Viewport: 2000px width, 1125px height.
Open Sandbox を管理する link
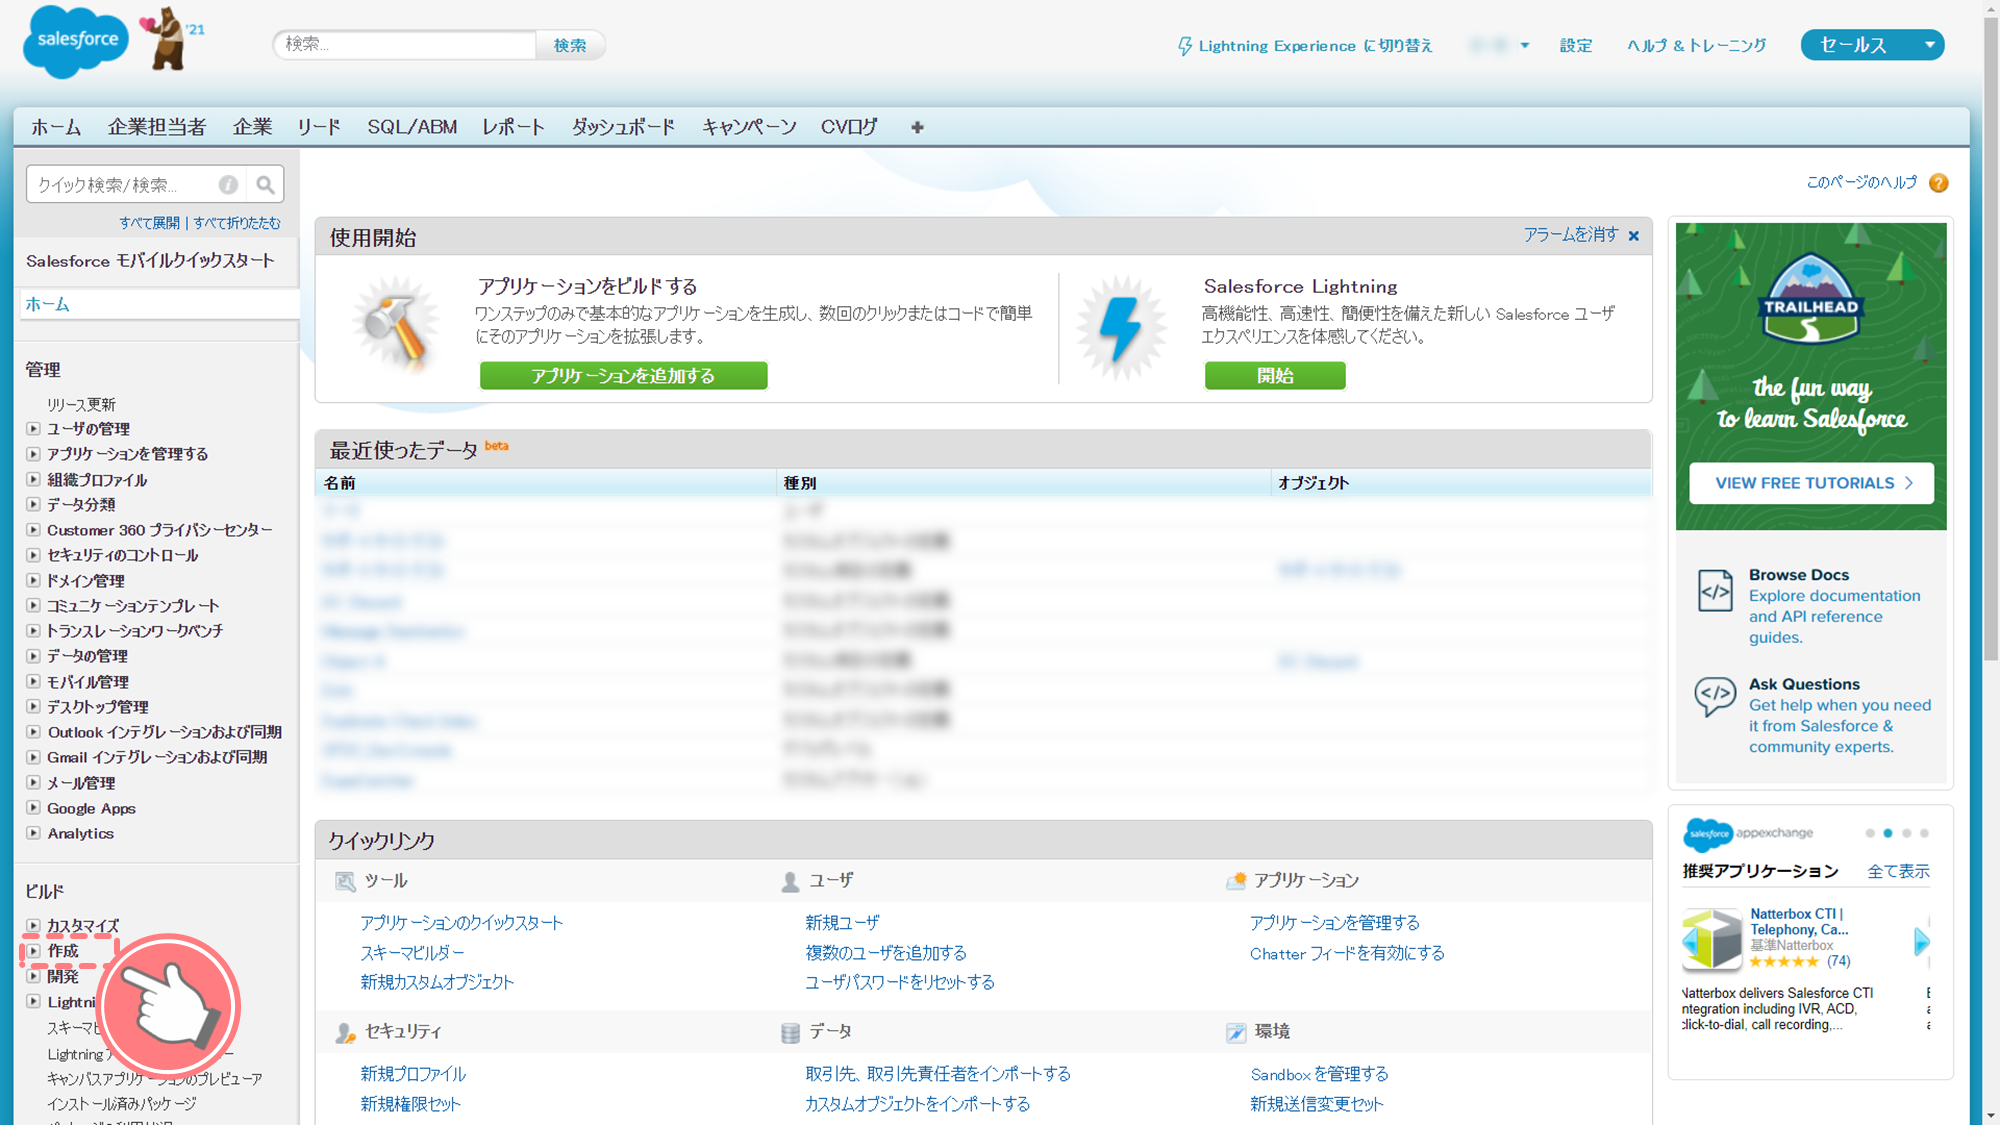(x=1319, y=1074)
